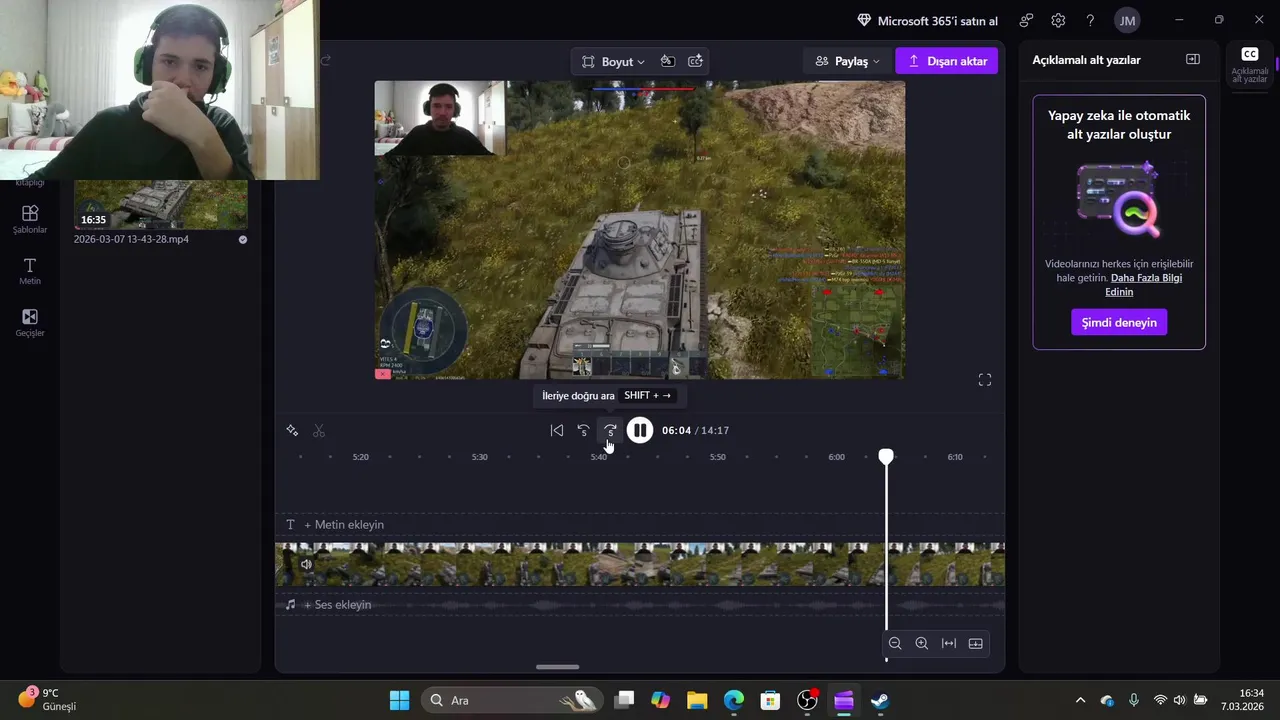Click the Şimdi deneyin button
Image resolution: width=1280 pixels, height=720 pixels.
pyautogui.click(x=1119, y=322)
